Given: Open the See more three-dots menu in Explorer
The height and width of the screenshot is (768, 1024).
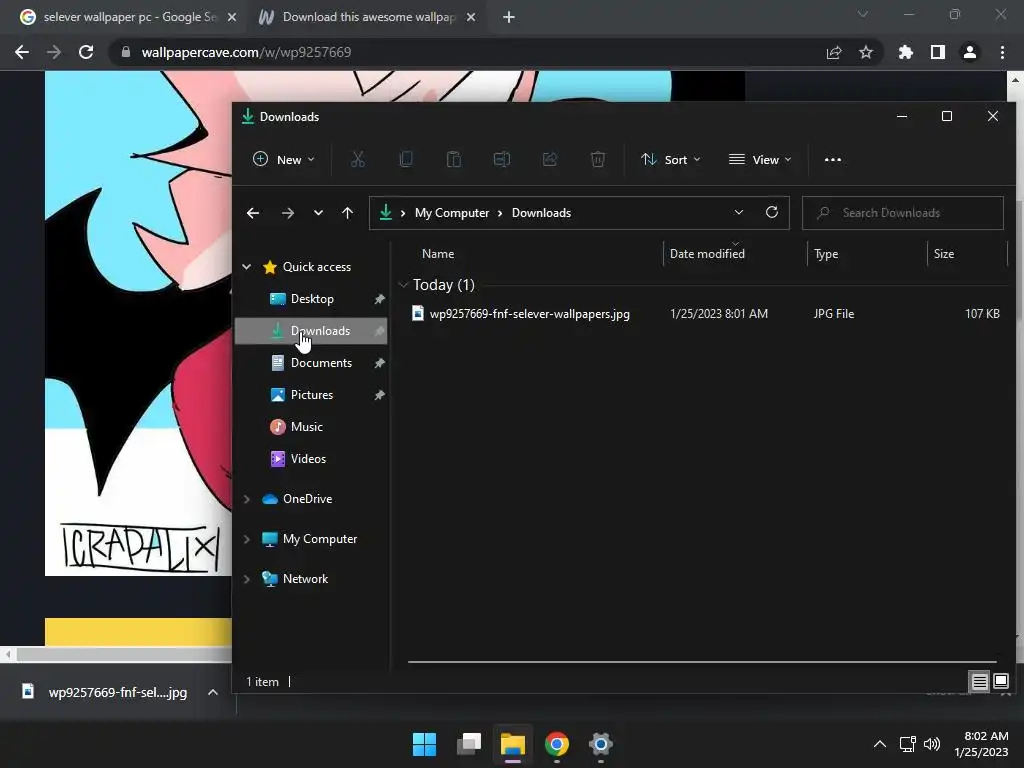Looking at the screenshot, I should (833, 159).
